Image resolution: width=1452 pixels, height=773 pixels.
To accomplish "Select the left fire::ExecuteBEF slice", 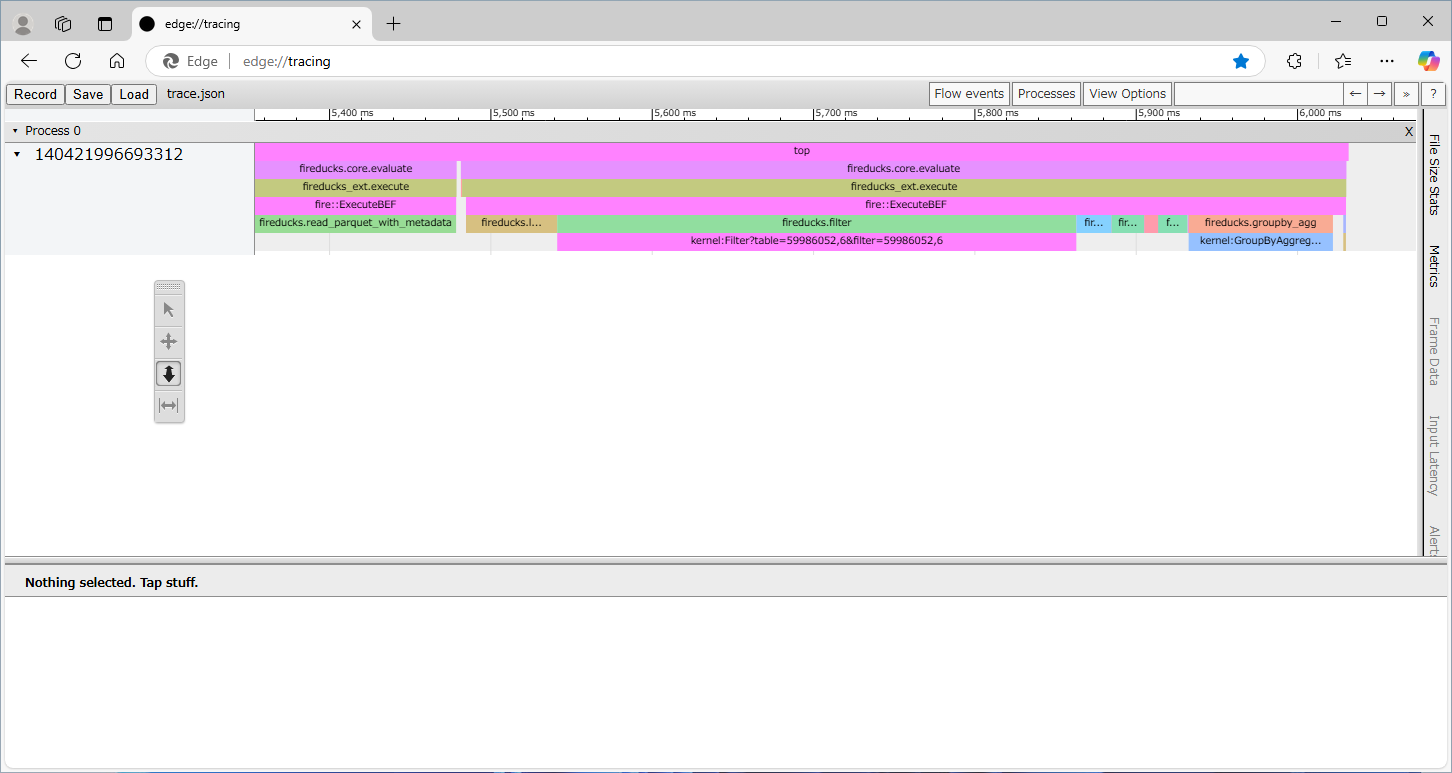I will coord(355,205).
